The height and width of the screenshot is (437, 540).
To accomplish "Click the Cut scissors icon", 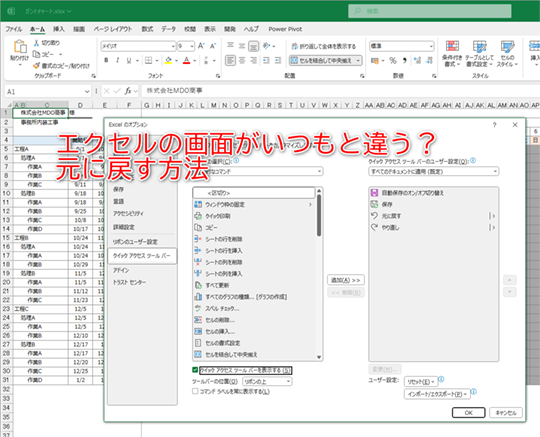I will pyautogui.click(x=37, y=43).
